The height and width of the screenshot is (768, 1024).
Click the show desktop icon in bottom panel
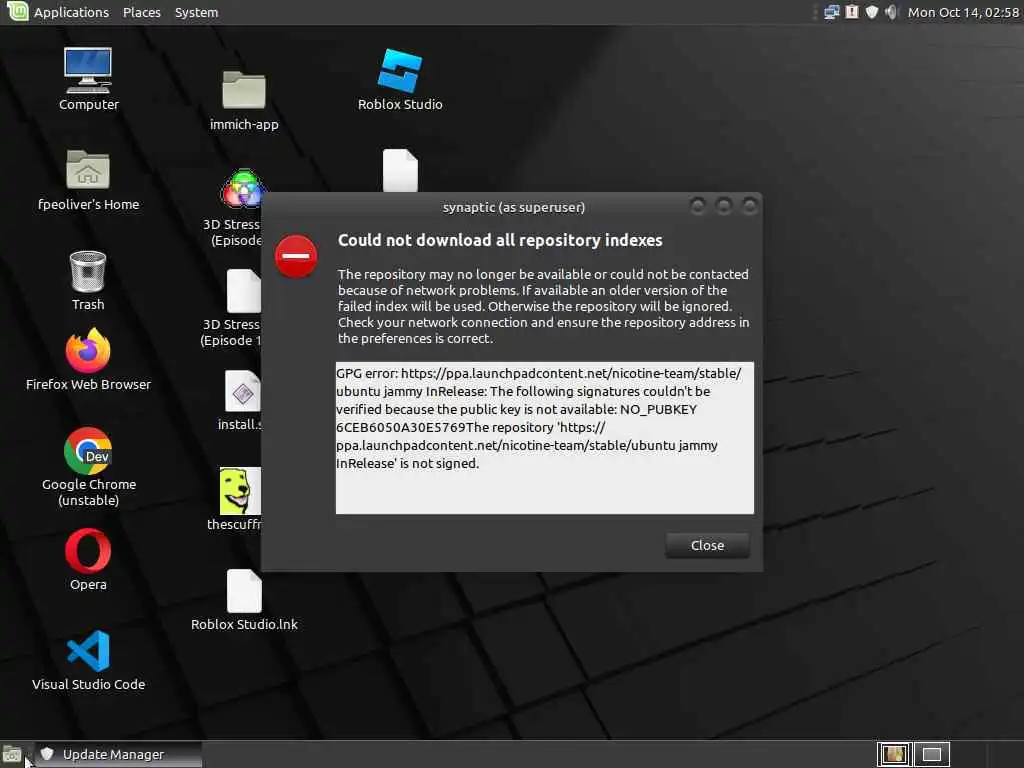click(12, 754)
